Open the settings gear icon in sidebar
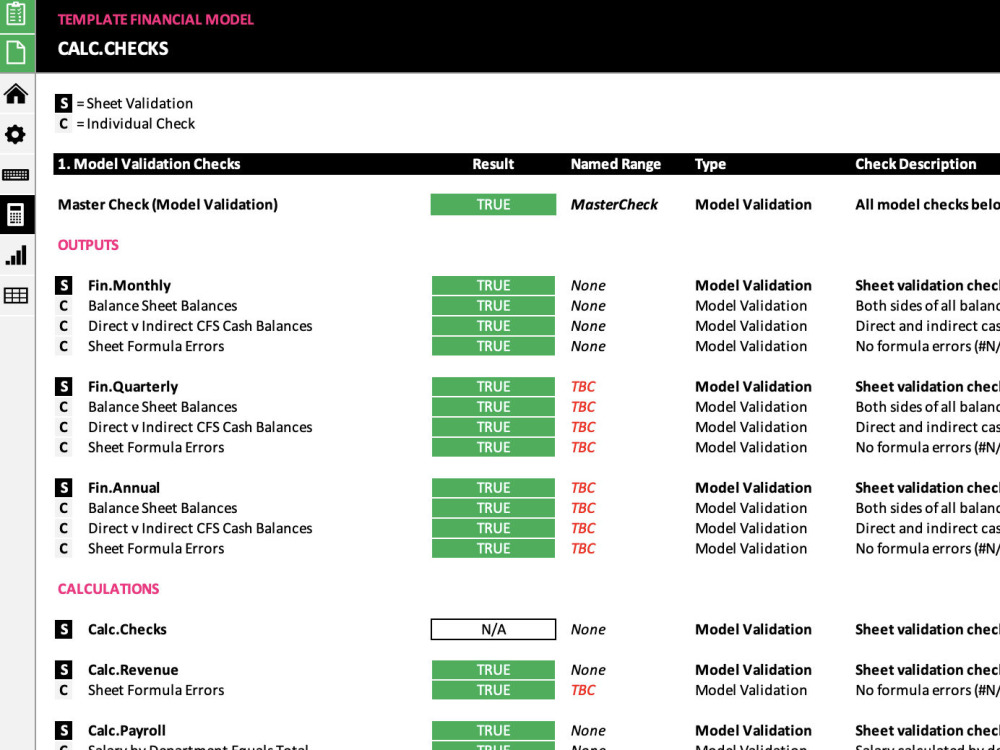 point(15,135)
